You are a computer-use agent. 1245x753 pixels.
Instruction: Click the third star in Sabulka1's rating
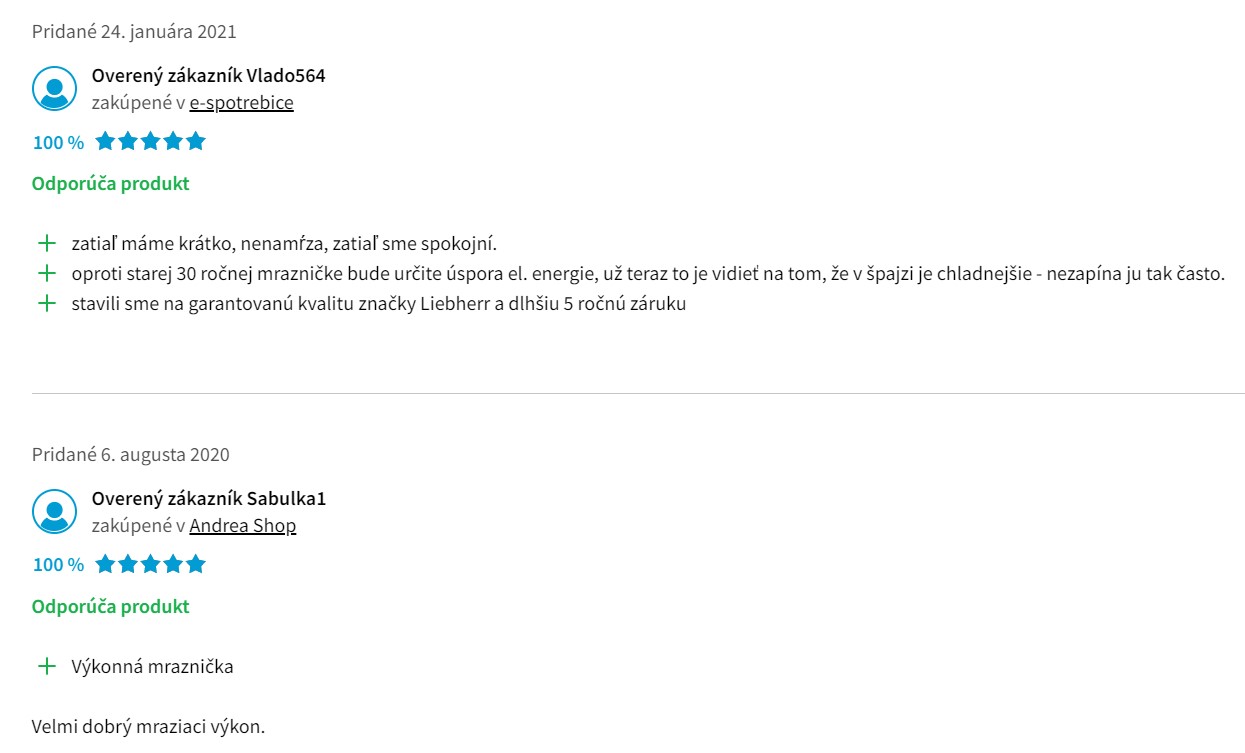150,564
